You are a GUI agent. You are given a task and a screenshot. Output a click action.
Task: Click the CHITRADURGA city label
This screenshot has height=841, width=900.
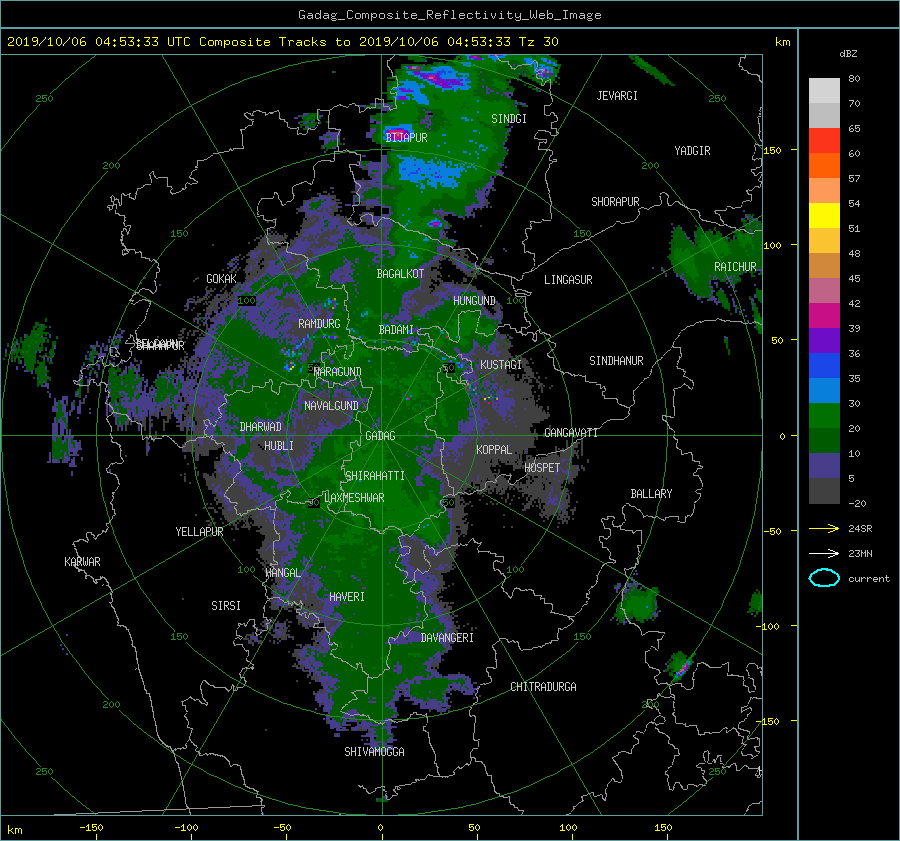[544, 687]
